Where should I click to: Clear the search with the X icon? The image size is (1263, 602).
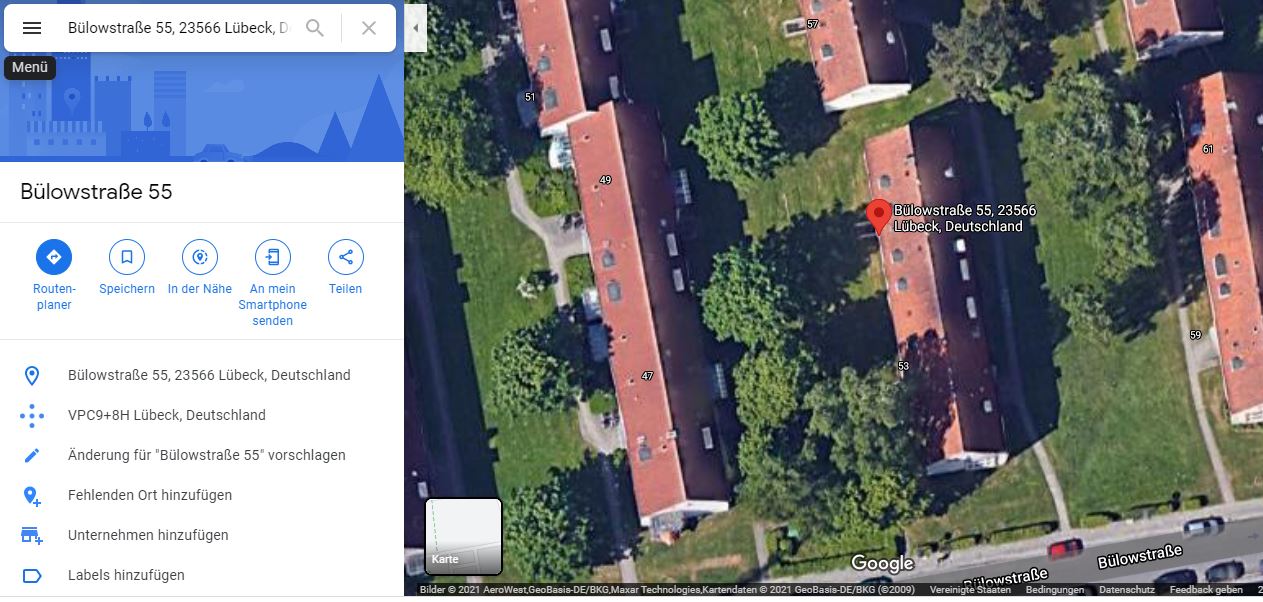[x=369, y=28]
